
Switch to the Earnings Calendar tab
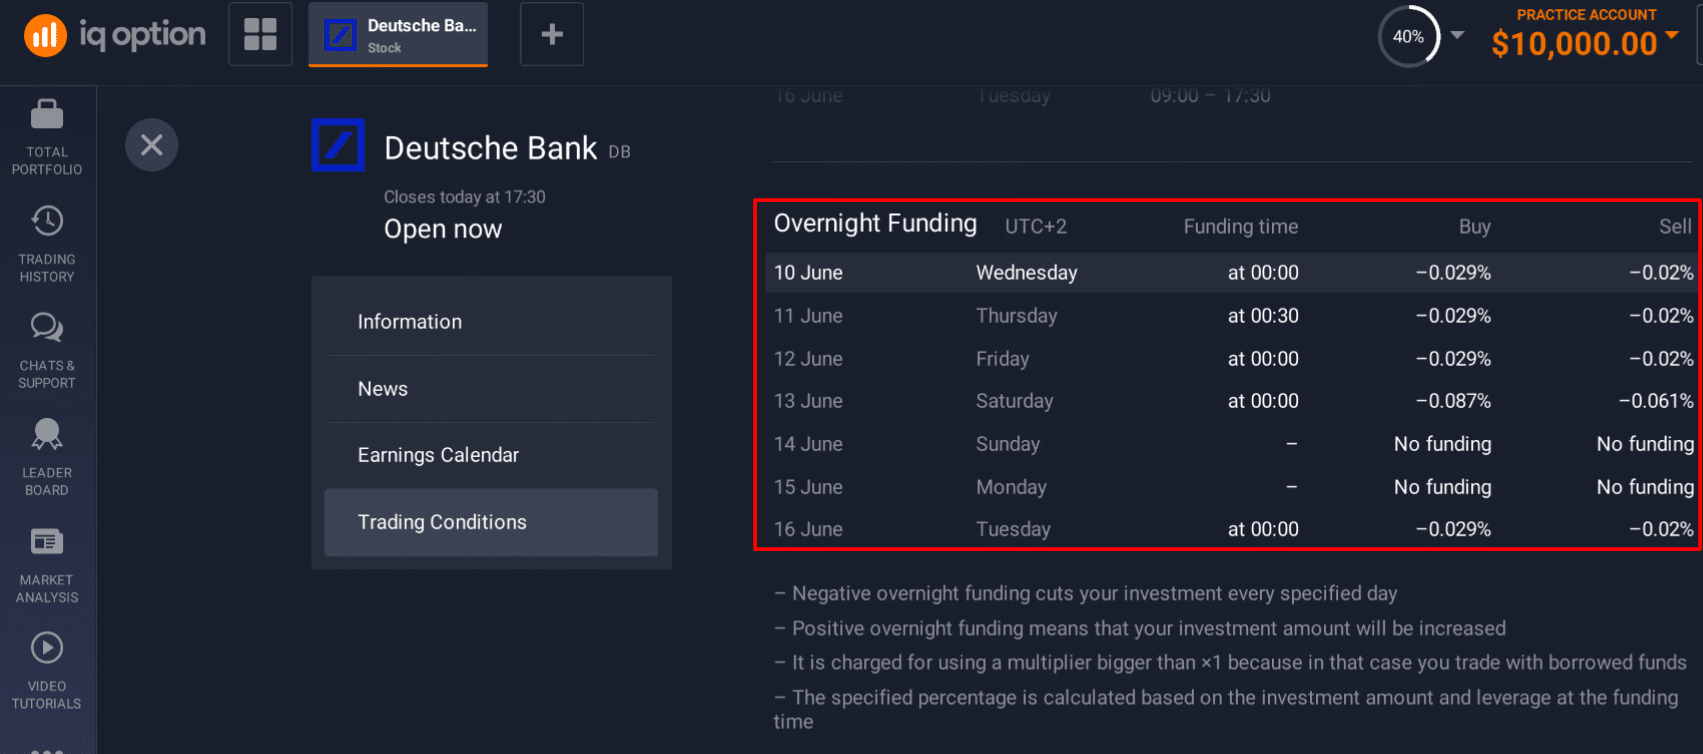pyautogui.click(x=438, y=454)
